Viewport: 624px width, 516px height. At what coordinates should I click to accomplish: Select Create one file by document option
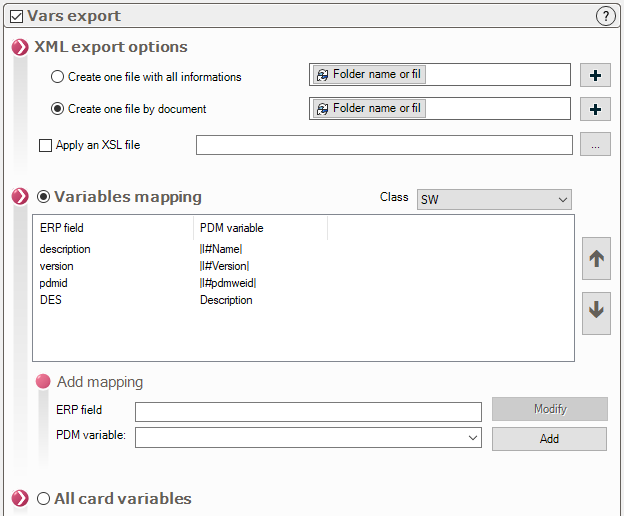click(x=58, y=109)
